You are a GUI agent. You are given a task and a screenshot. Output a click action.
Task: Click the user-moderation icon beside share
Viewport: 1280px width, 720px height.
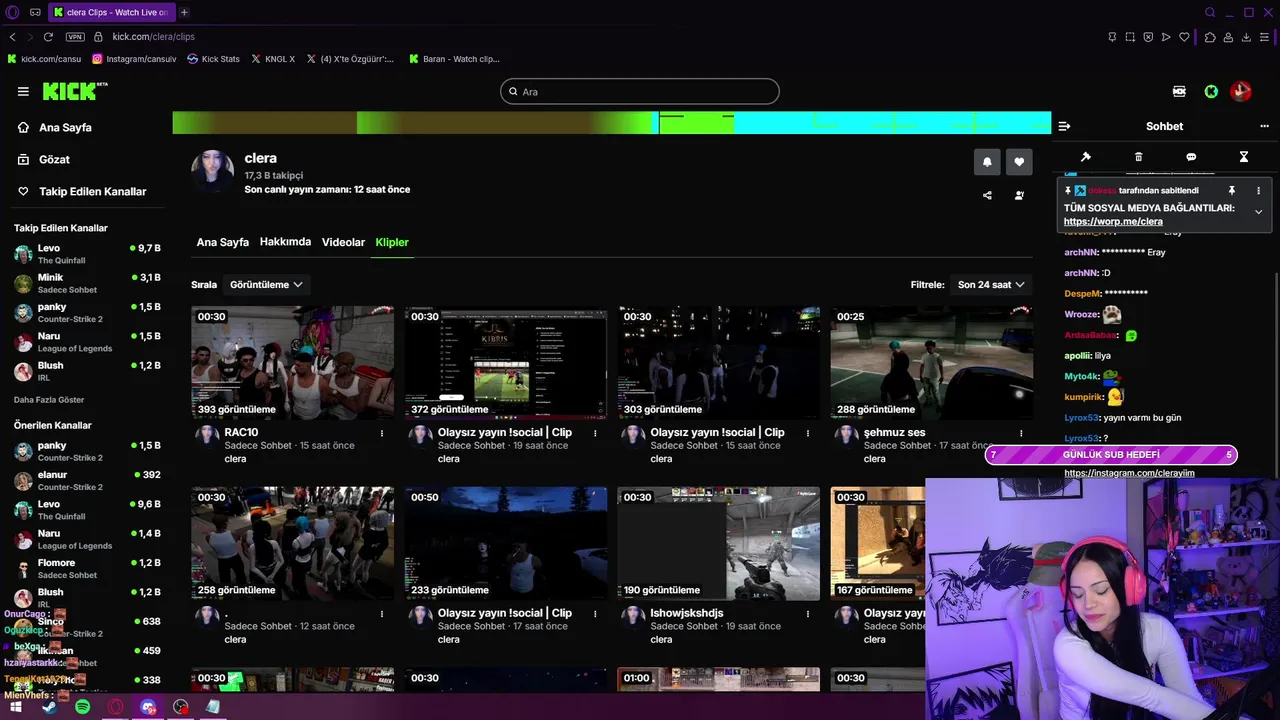[x=1019, y=195]
